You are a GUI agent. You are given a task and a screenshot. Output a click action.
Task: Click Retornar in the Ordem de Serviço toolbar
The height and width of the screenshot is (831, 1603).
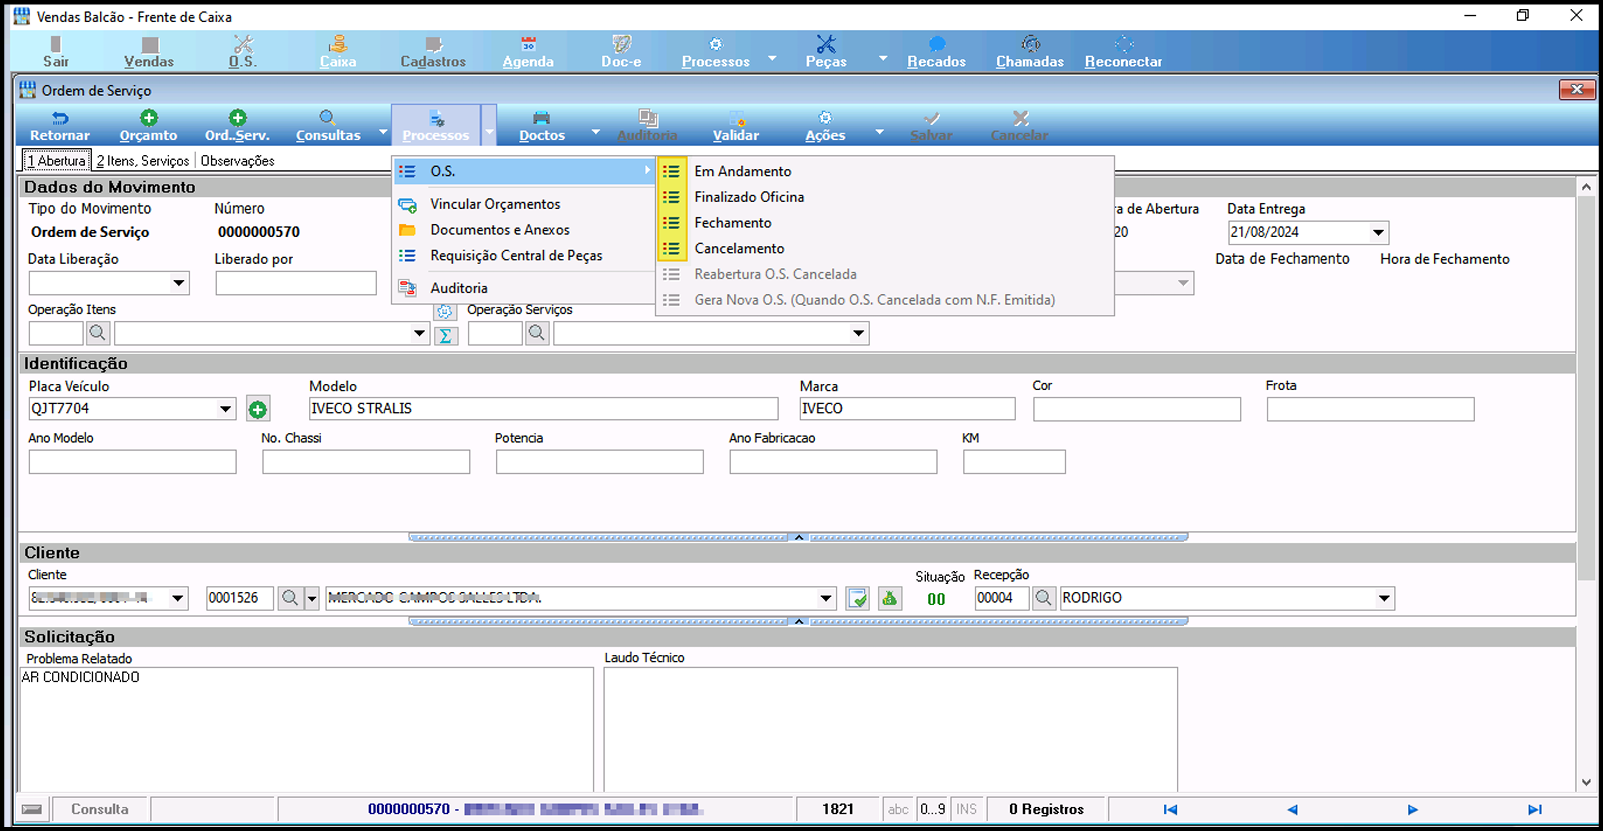(60, 126)
